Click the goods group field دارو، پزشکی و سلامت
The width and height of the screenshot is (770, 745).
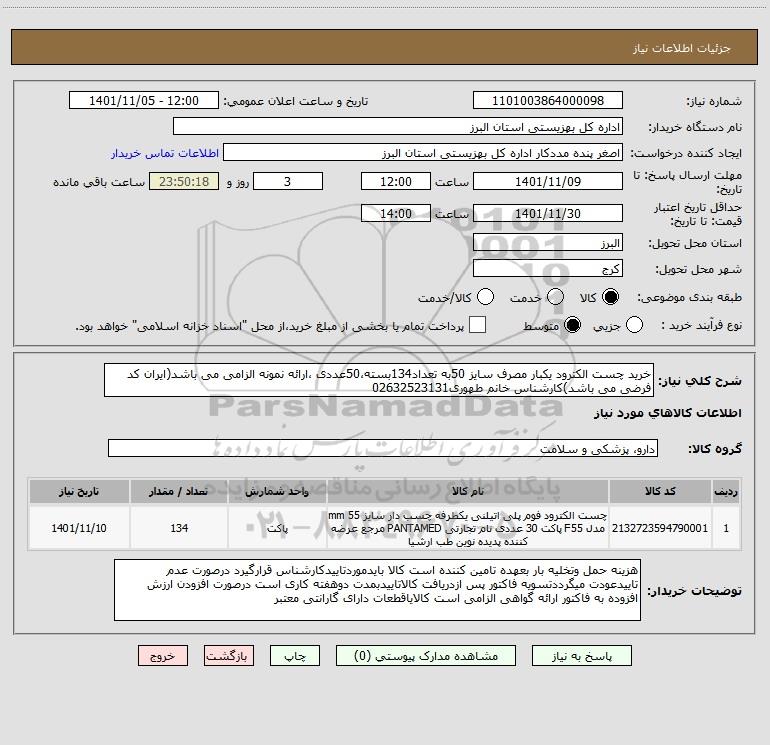click(x=383, y=448)
